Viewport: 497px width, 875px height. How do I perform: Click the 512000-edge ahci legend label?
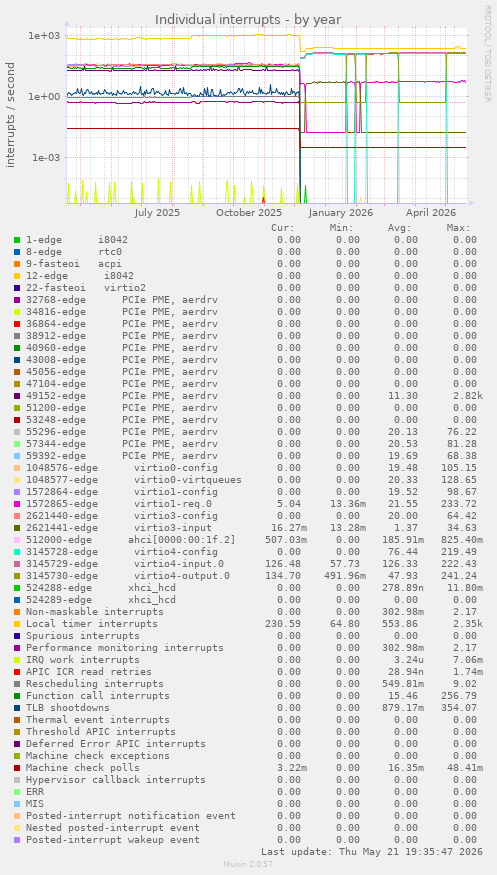point(131,540)
